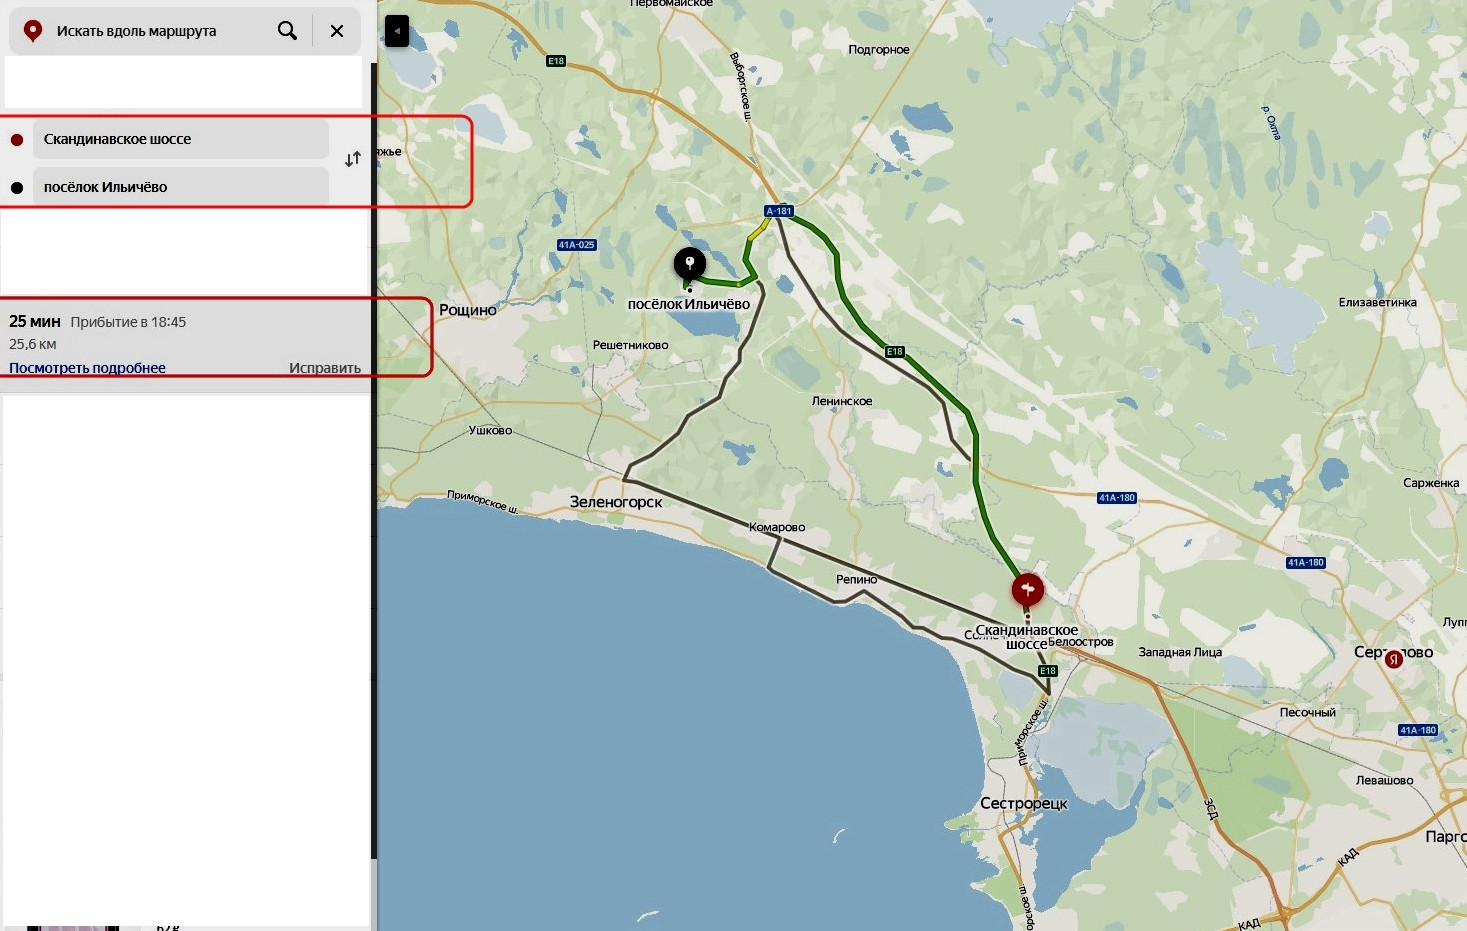
Task: Click the 41A-025 road shield on the map
Action: [x=576, y=245]
